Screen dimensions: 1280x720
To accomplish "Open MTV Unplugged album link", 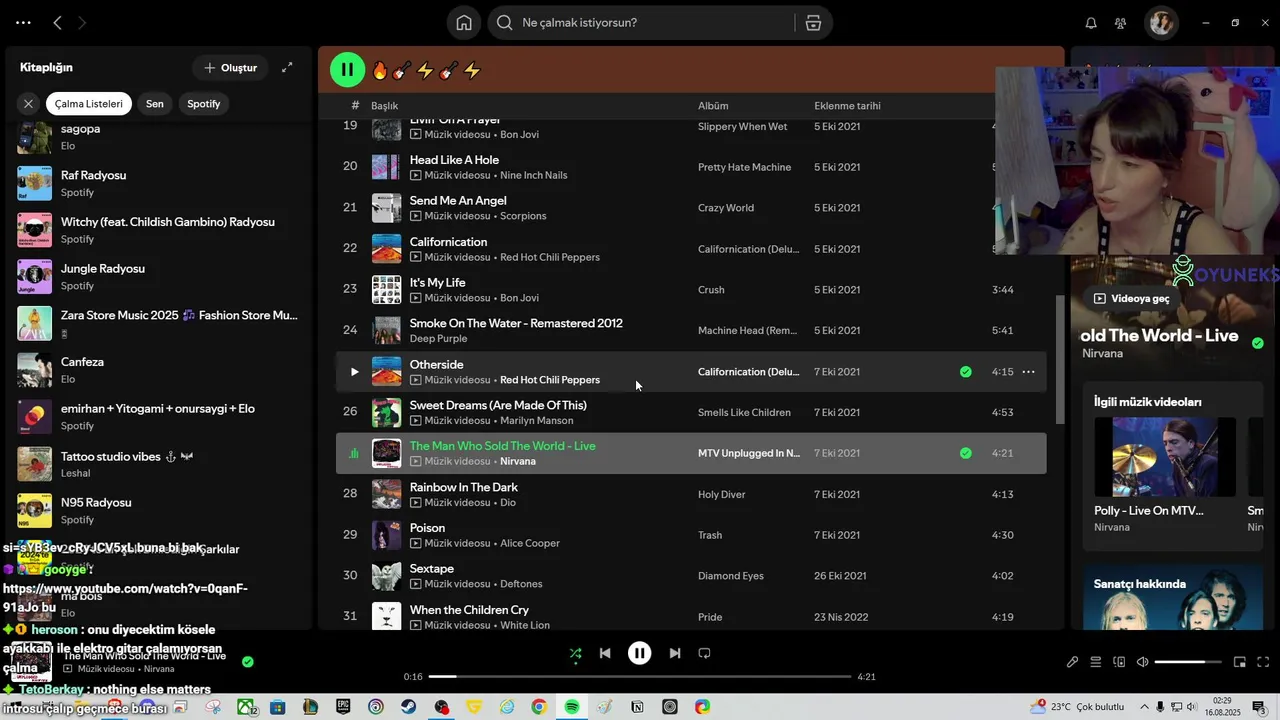I will (x=749, y=454).
